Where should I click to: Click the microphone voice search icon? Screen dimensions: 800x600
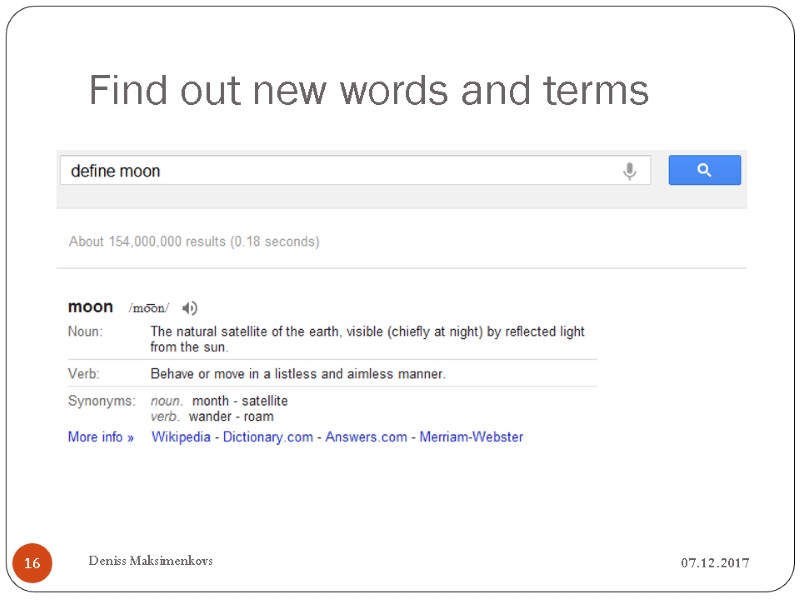pyautogui.click(x=629, y=171)
